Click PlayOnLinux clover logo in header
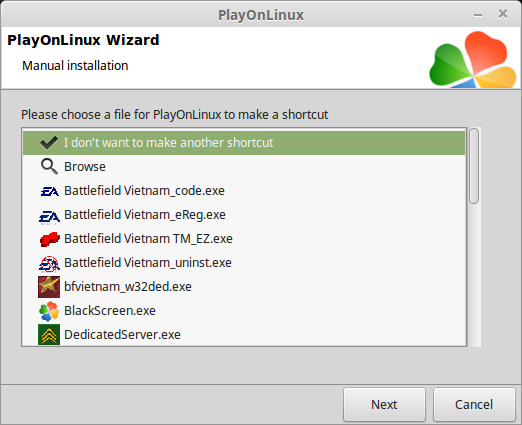Image resolution: width=522 pixels, height=425 pixels. [x=473, y=59]
